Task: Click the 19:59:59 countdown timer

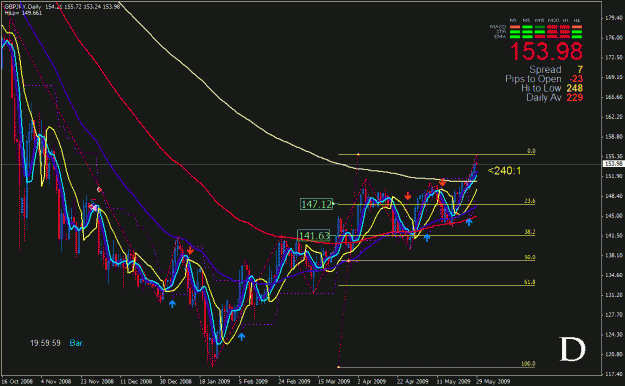Action: click(45, 343)
